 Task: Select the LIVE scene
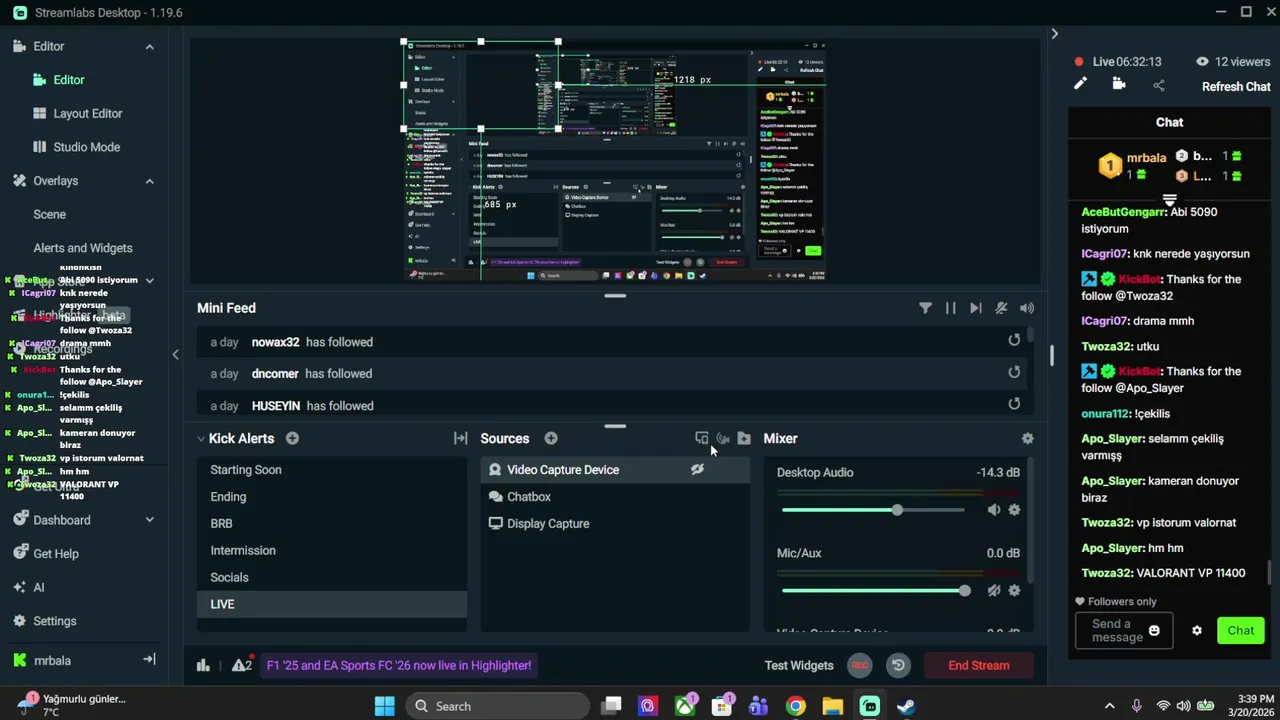click(x=332, y=605)
